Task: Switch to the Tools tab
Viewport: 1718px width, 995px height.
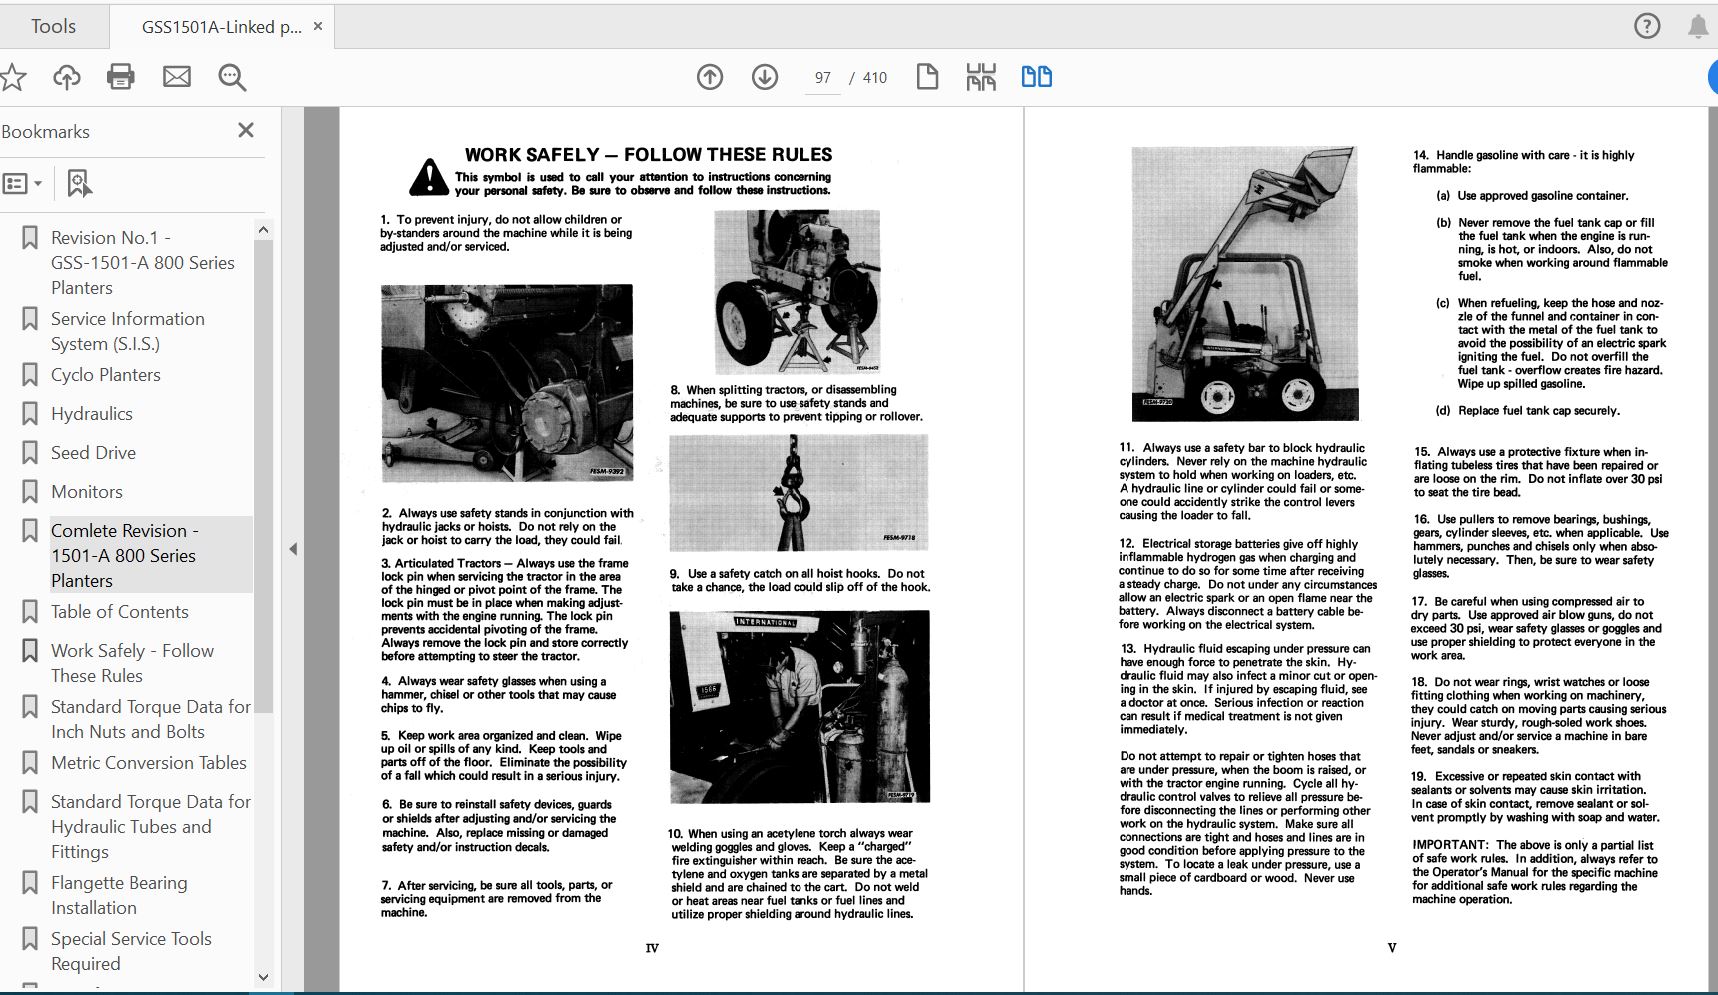Action: [x=53, y=26]
